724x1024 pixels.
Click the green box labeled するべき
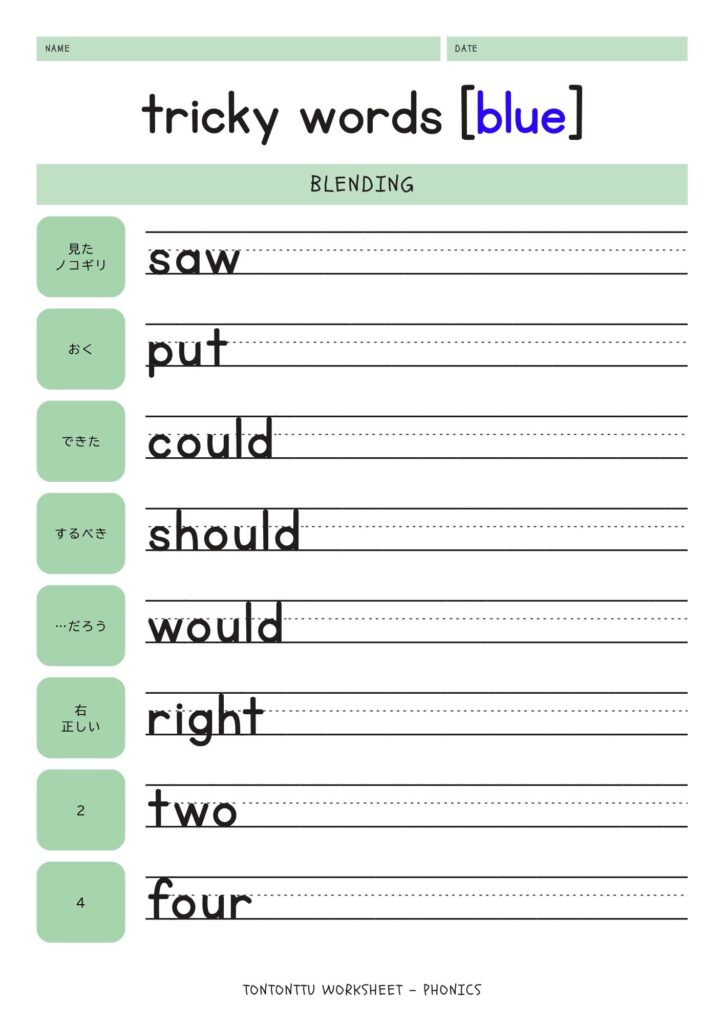(81, 533)
